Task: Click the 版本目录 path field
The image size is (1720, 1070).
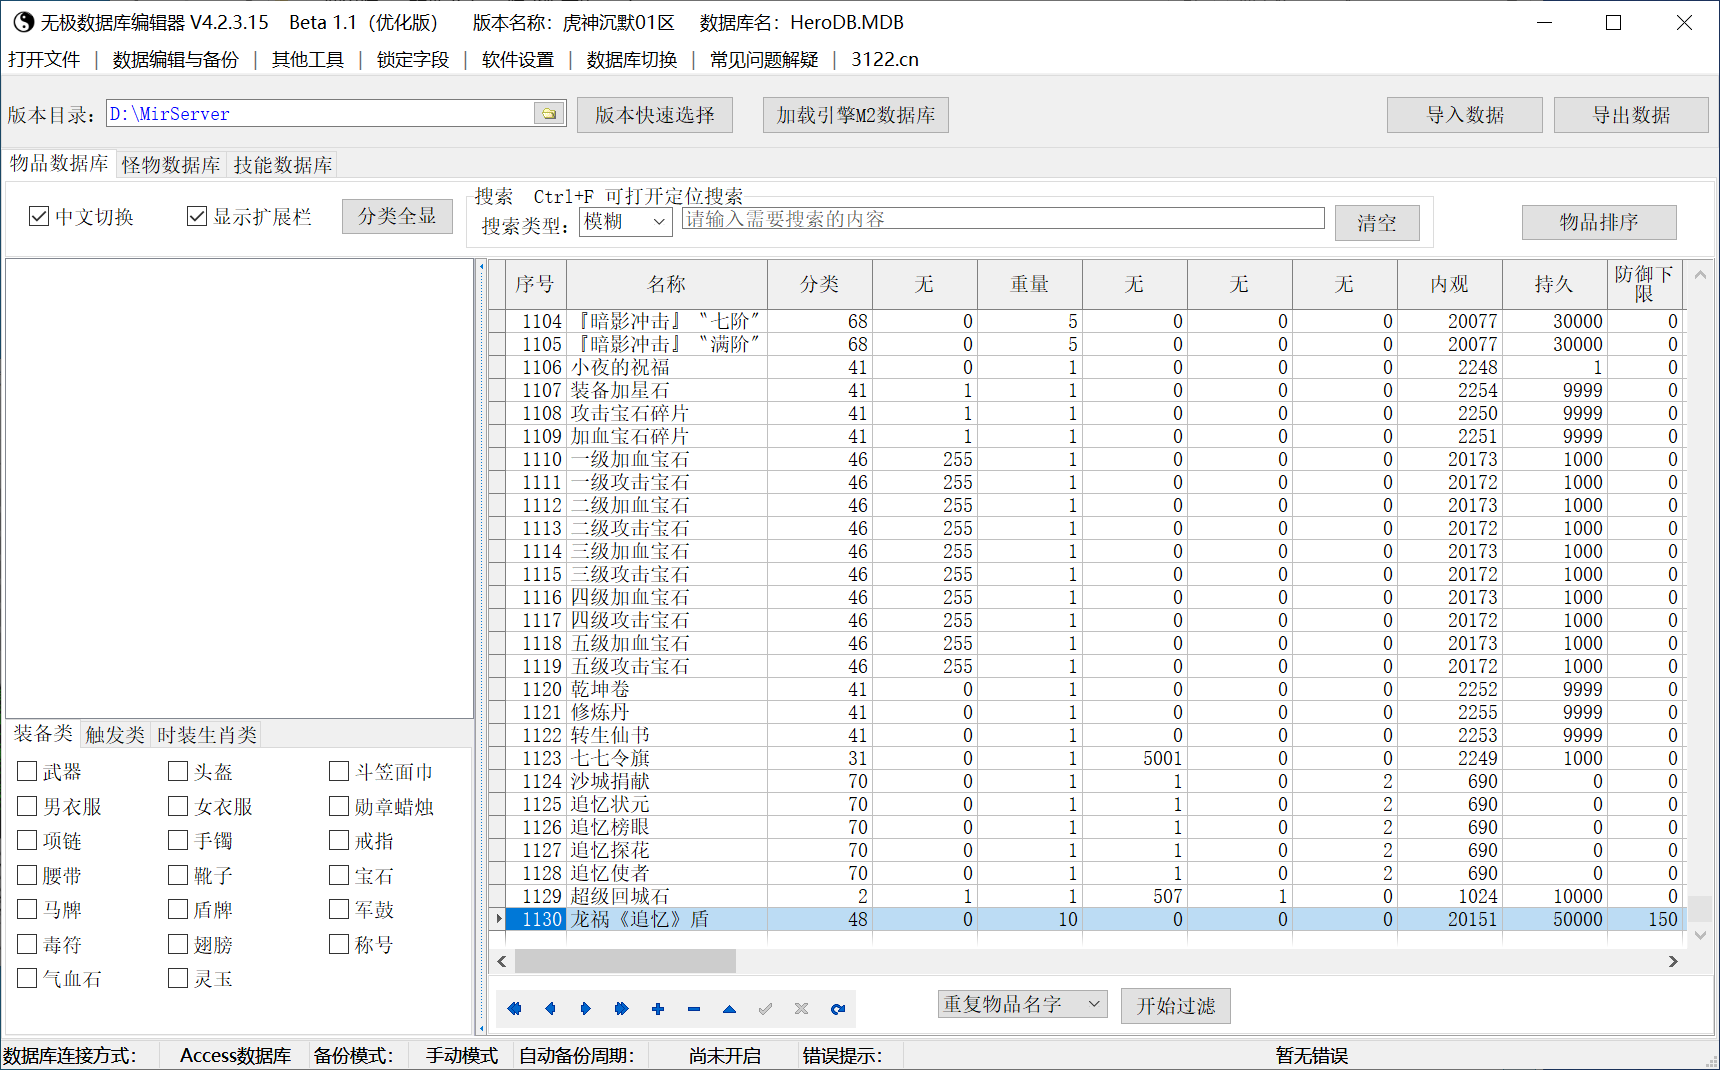Action: point(321,114)
